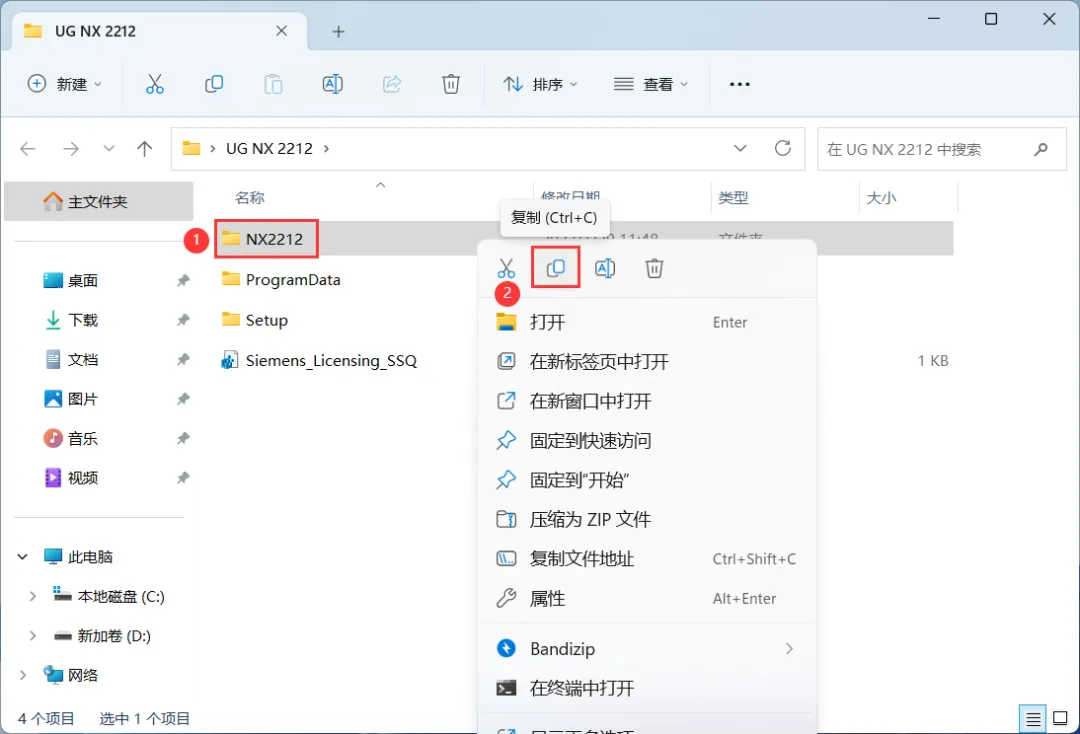Click the delete trash icon in context menu
Screen dimensions: 1080x734
(654, 268)
